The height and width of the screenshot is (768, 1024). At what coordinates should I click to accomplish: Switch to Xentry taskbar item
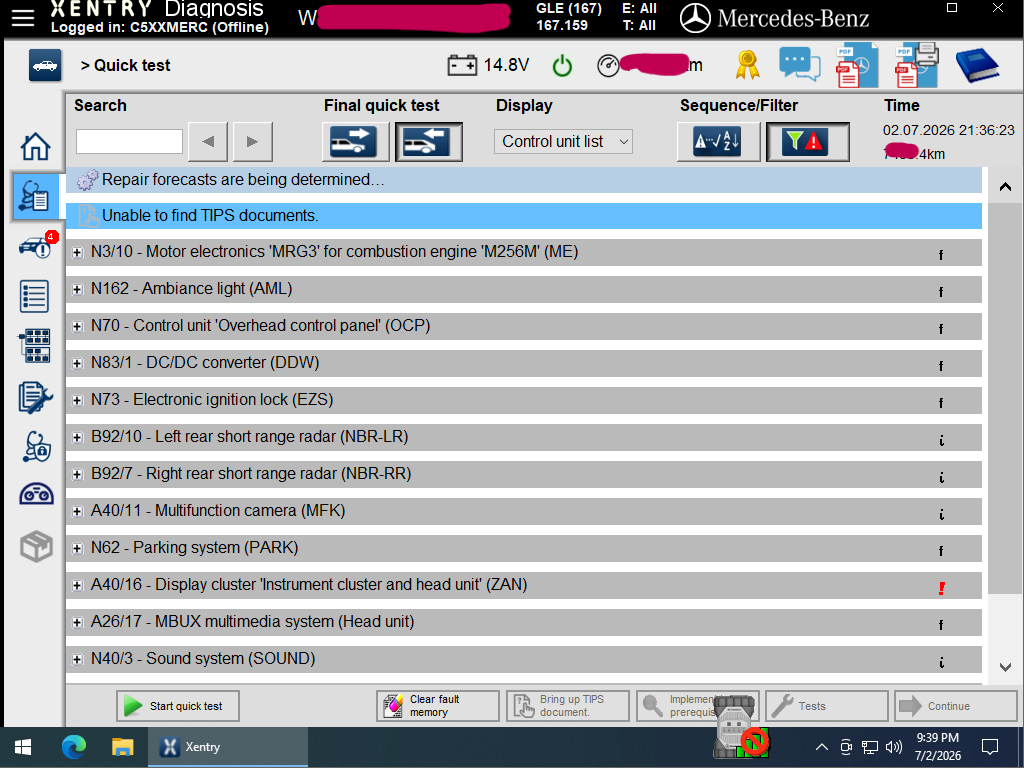227,747
